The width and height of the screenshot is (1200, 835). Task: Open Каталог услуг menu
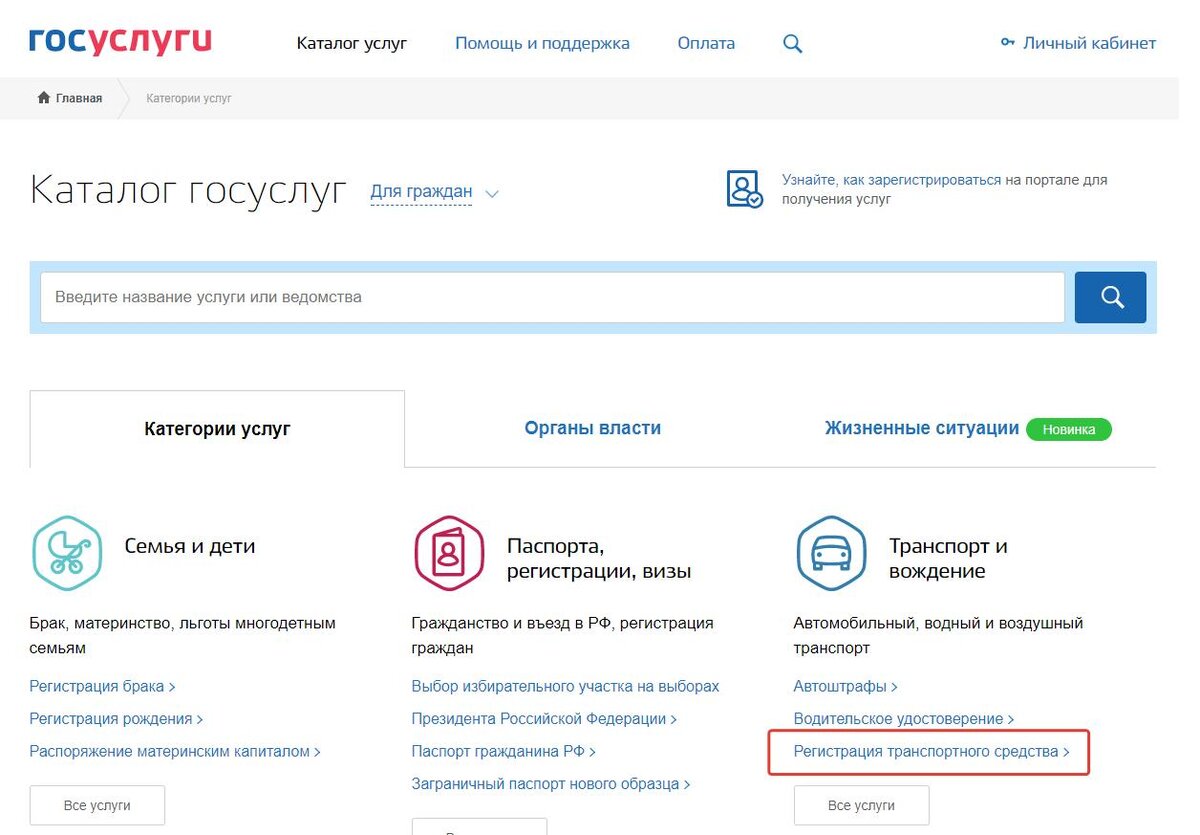pyautogui.click(x=352, y=43)
